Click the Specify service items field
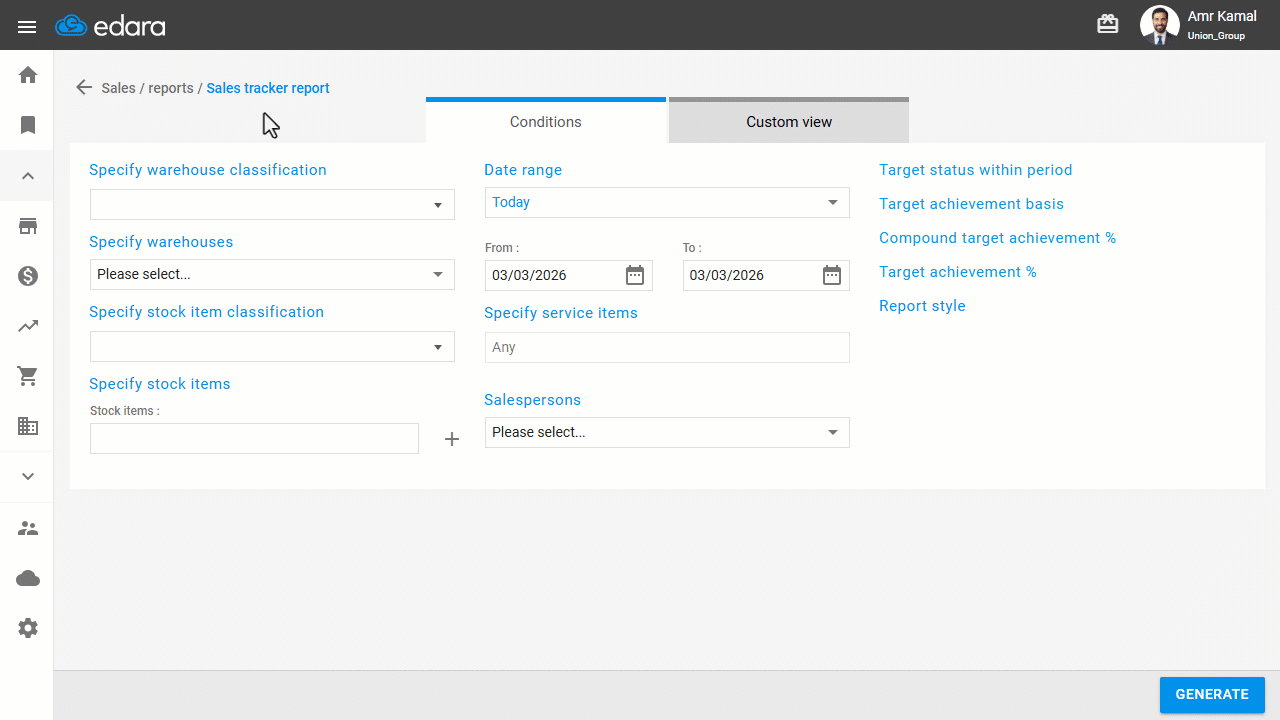Image resolution: width=1280 pixels, height=720 pixels. [667, 347]
